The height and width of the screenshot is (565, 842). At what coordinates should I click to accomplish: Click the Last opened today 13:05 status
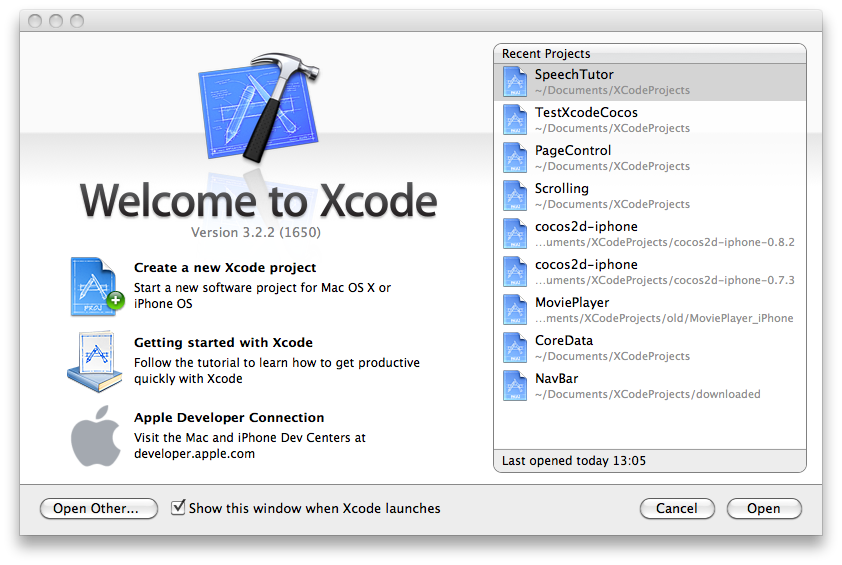point(574,461)
